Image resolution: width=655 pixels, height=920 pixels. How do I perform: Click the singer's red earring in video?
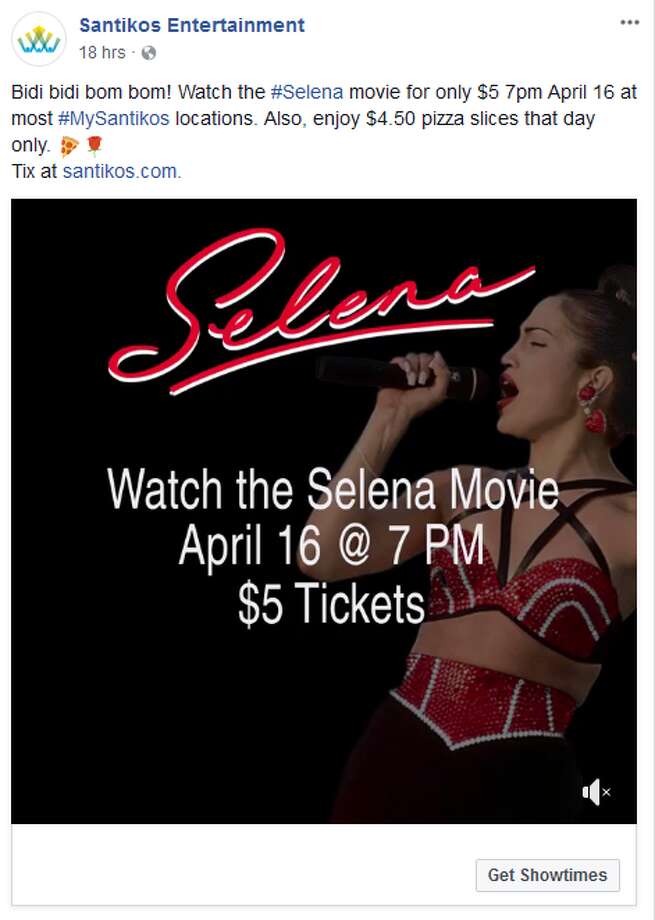click(592, 408)
